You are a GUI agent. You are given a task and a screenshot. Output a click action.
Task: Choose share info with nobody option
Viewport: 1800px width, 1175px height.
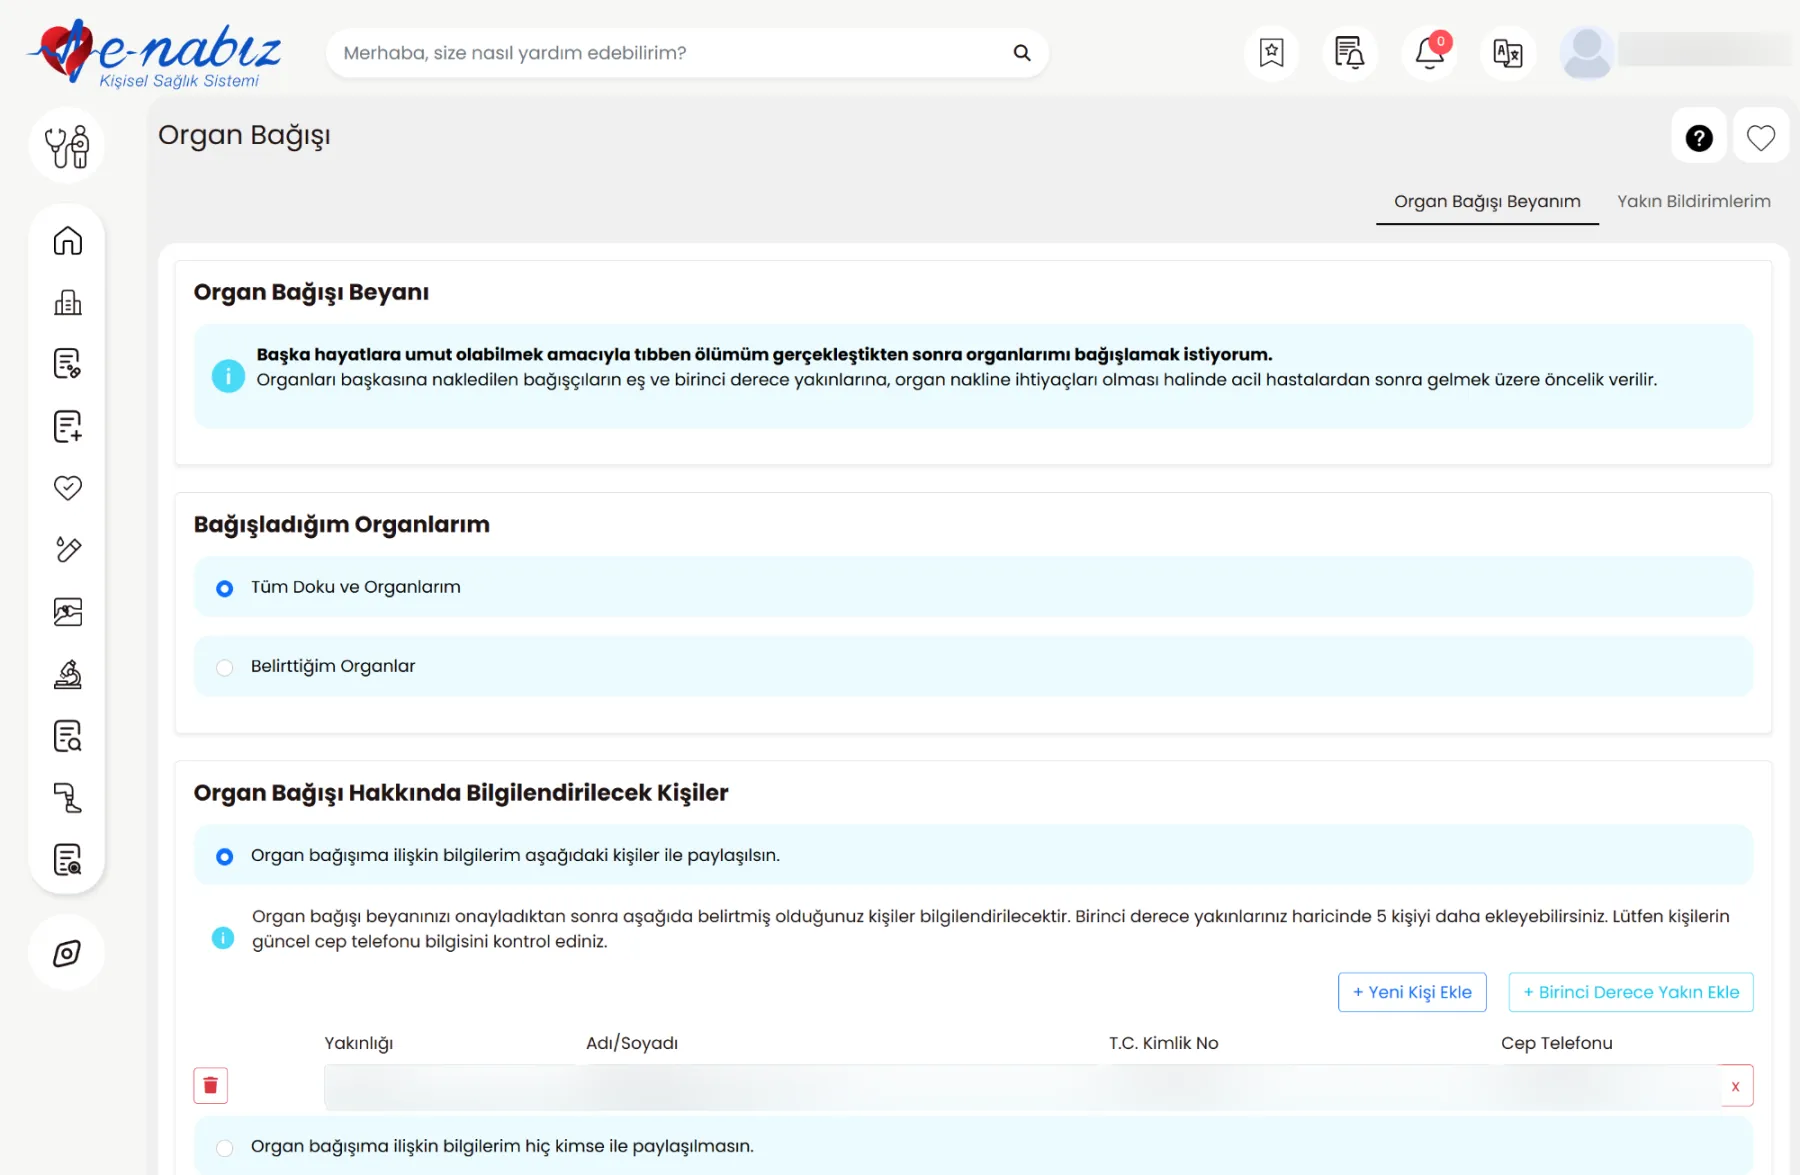coord(225,1147)
